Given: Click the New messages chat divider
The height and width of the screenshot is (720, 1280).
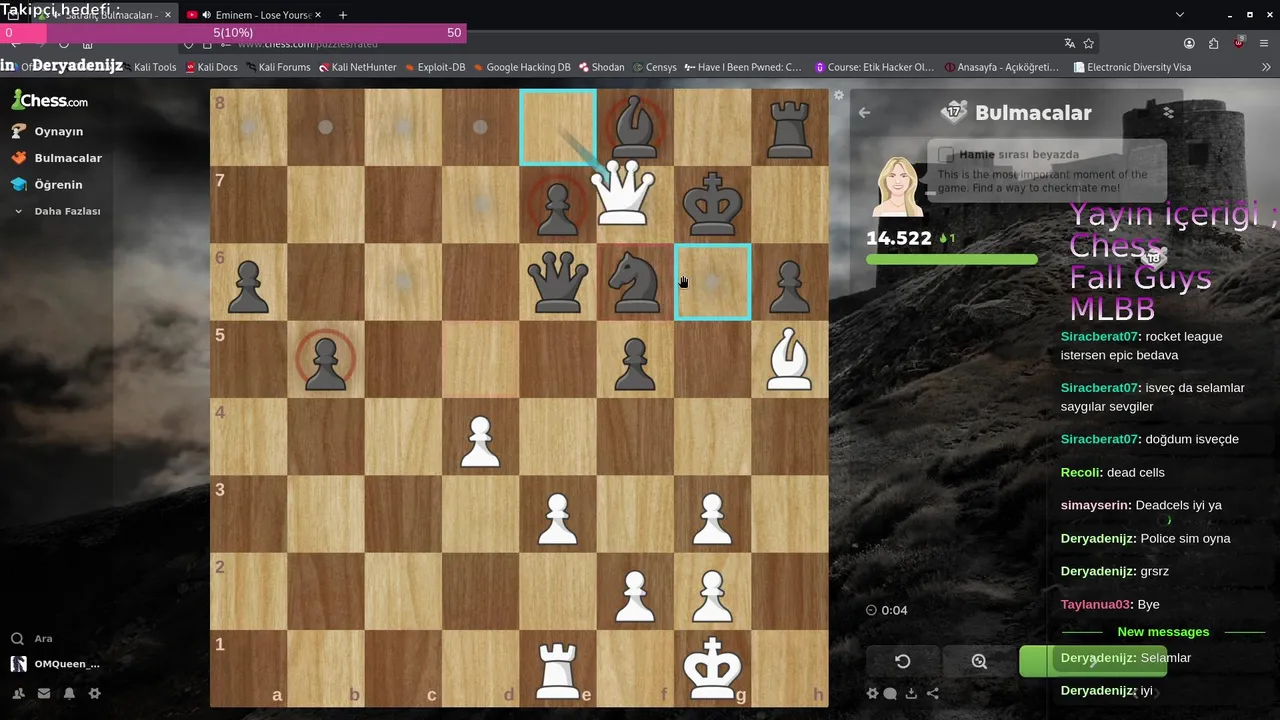Looking at the screenshot, I should pyautogui.click(x=1163, y=632).
